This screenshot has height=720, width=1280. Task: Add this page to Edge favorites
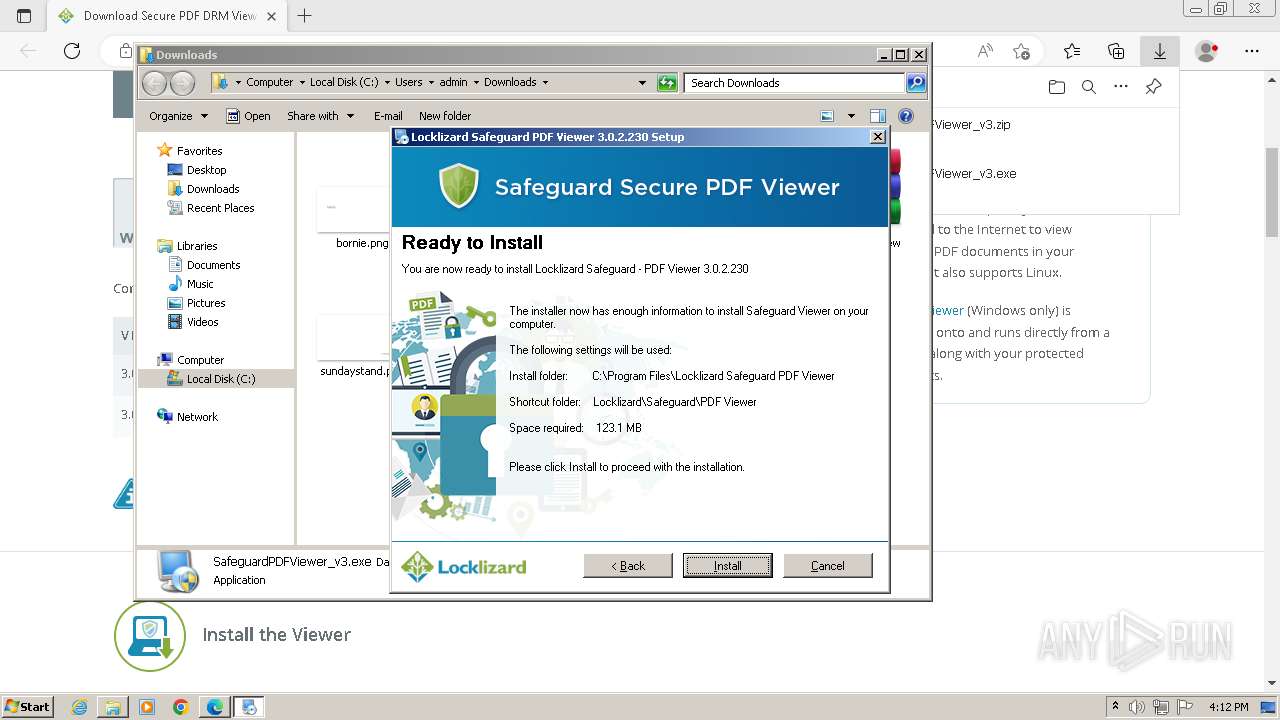(1021, 51)
